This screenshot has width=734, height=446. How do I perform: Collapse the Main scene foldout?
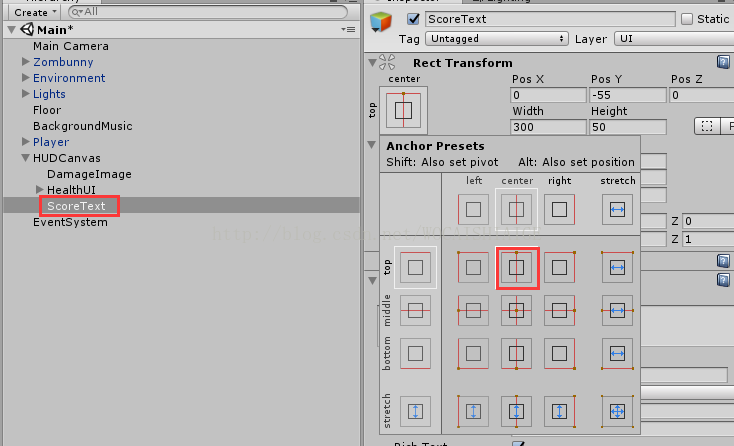point(12,29)
